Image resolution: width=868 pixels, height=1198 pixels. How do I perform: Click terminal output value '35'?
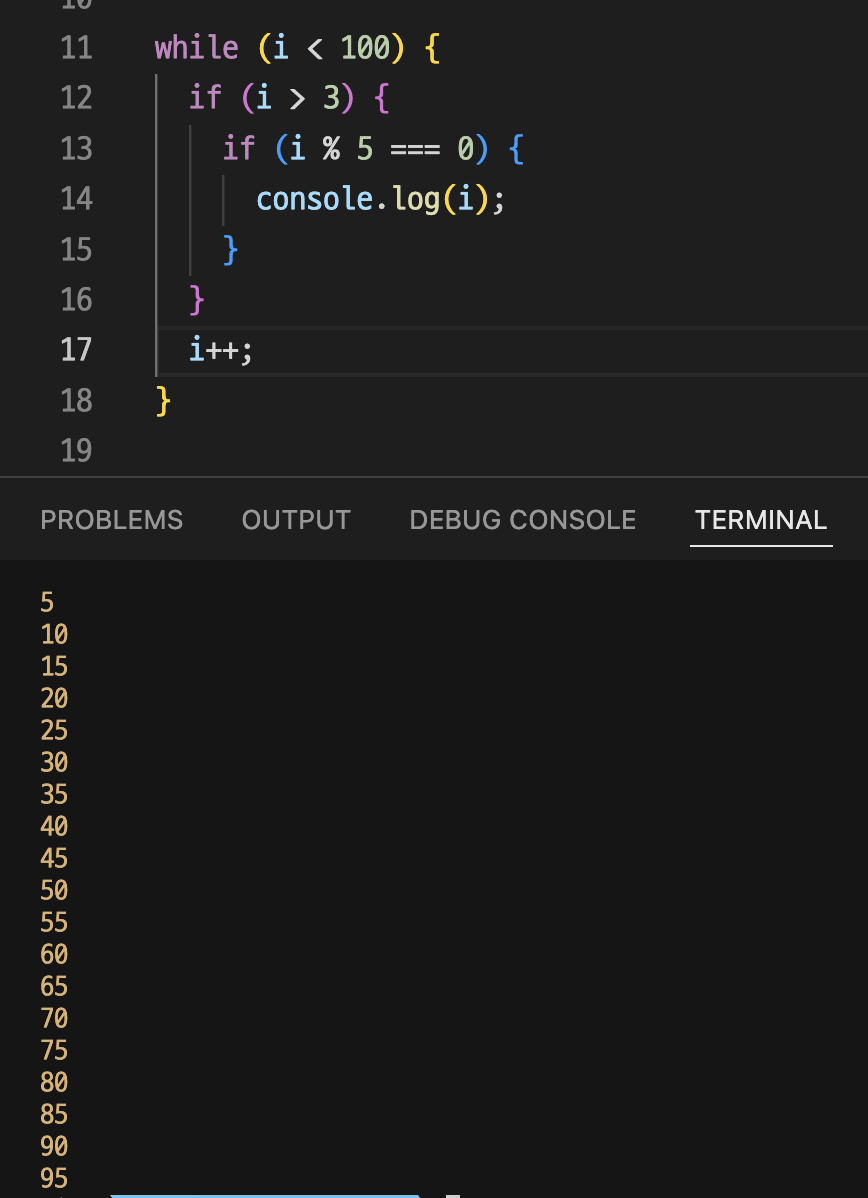[x=54, y=795]
